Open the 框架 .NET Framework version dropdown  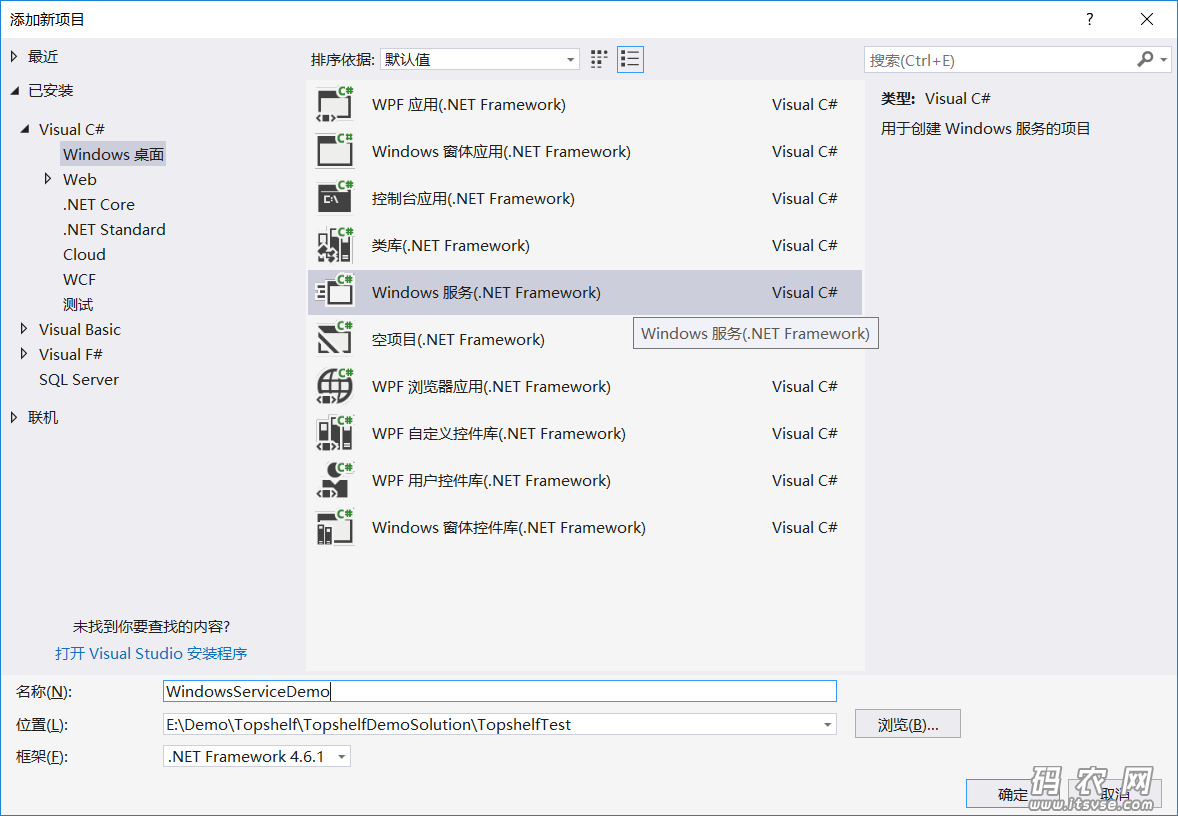click(x=257, y=756)
